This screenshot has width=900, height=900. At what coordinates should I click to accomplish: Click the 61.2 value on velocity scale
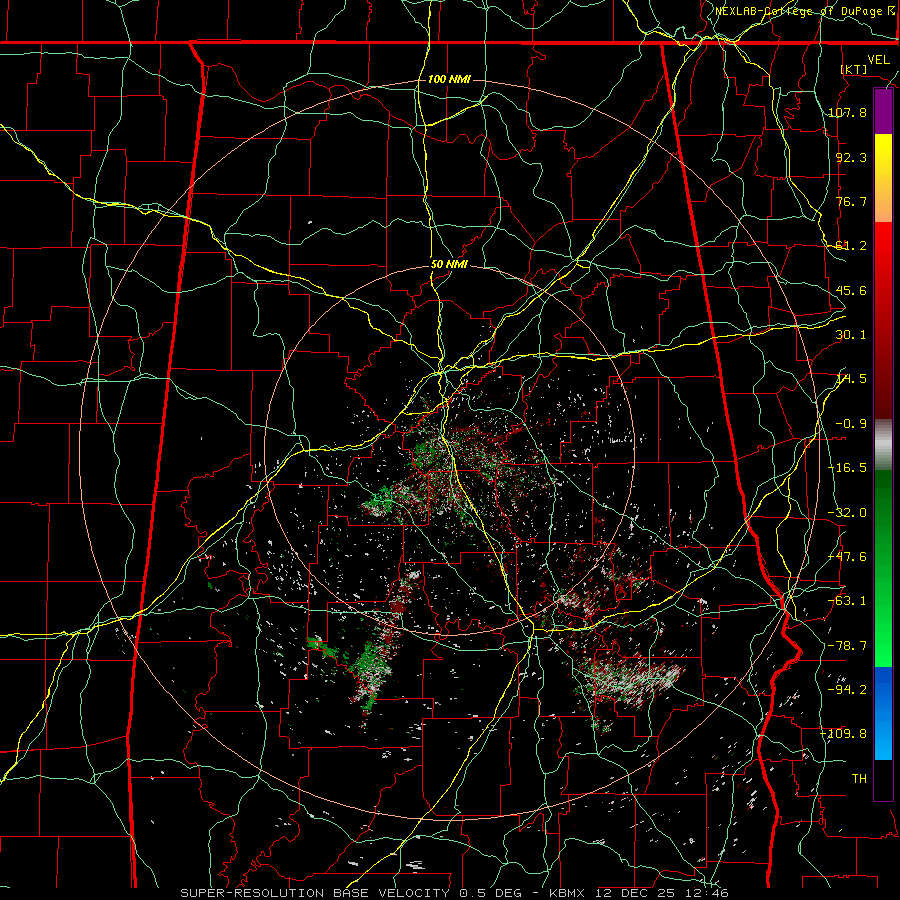[x=851, y=246]
